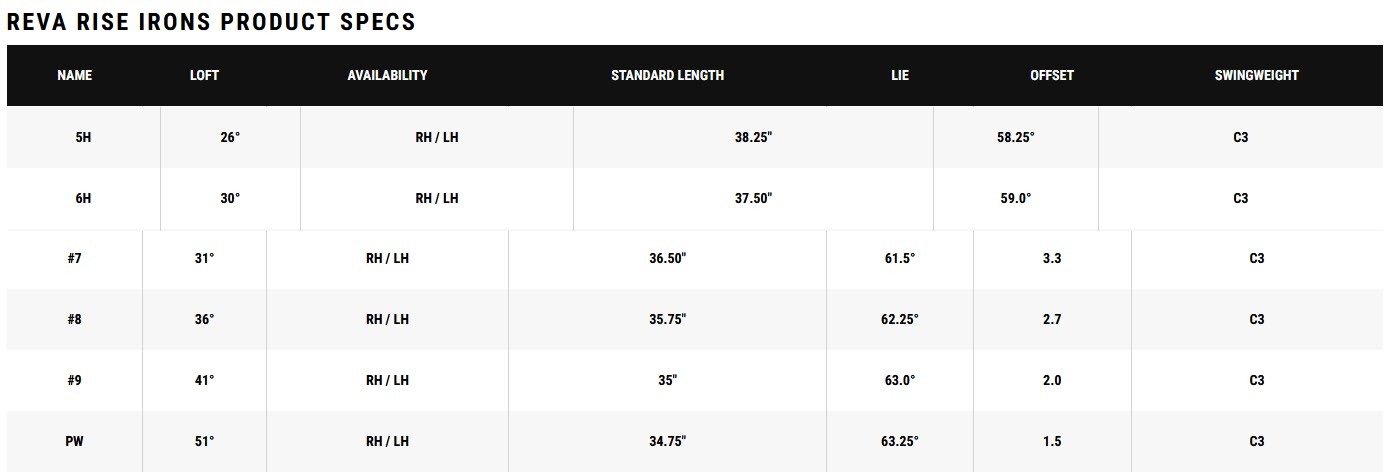Click the PW row name cell
This screenshot has height=475, width=1390.
tap(74, 441)
